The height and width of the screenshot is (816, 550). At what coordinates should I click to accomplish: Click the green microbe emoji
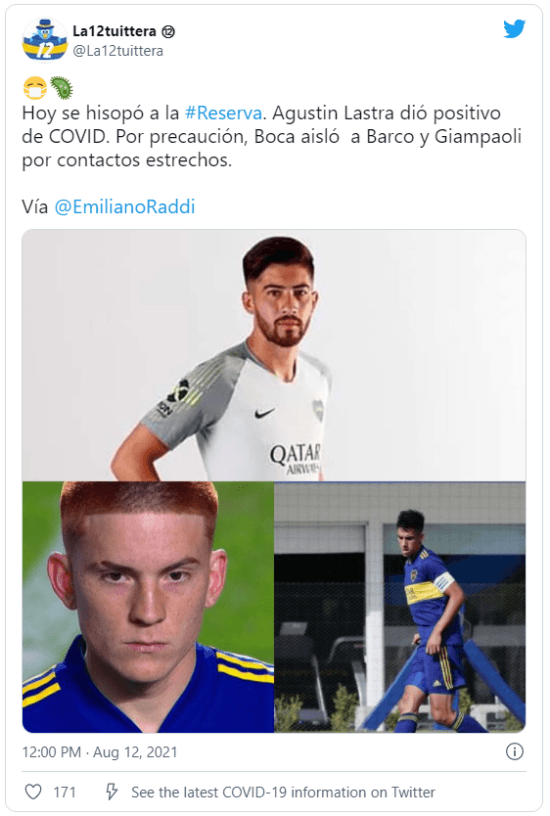pyautogui.click(x=61, y=88)
